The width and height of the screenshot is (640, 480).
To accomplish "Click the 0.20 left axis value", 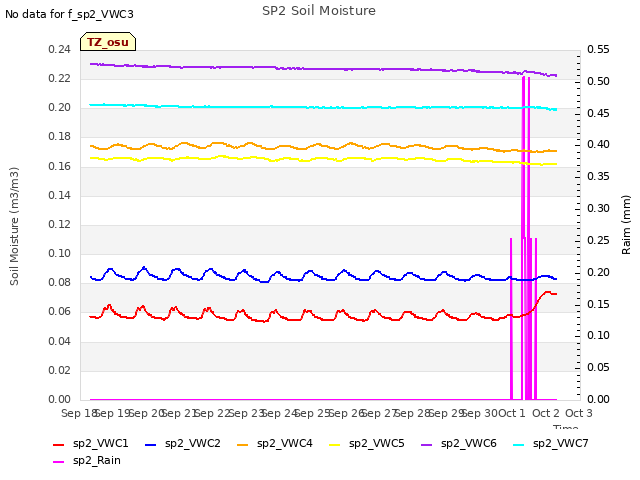I will (60, 108).
